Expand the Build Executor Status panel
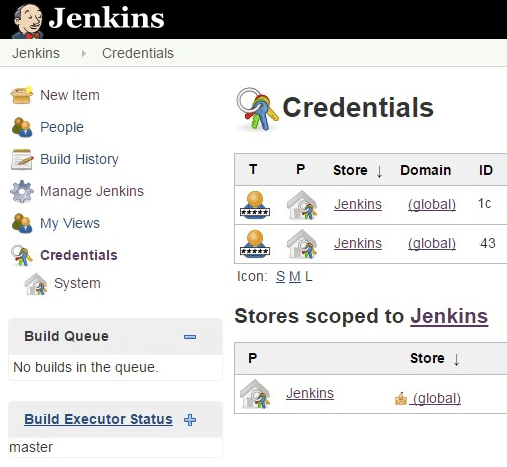Screen dimensions: 507x467 point(190,420)
